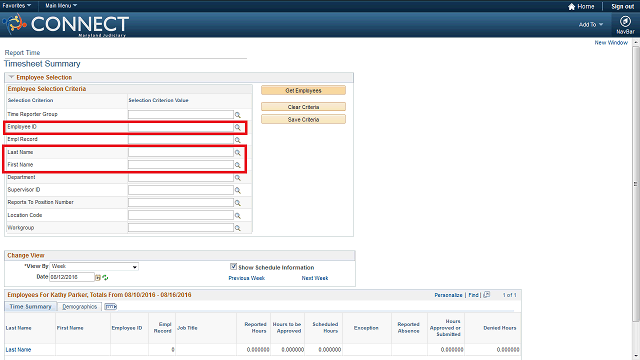This screenshot has width=640, height=360.
Task: Click the Home house icon
Action: [x=571, y=7]
